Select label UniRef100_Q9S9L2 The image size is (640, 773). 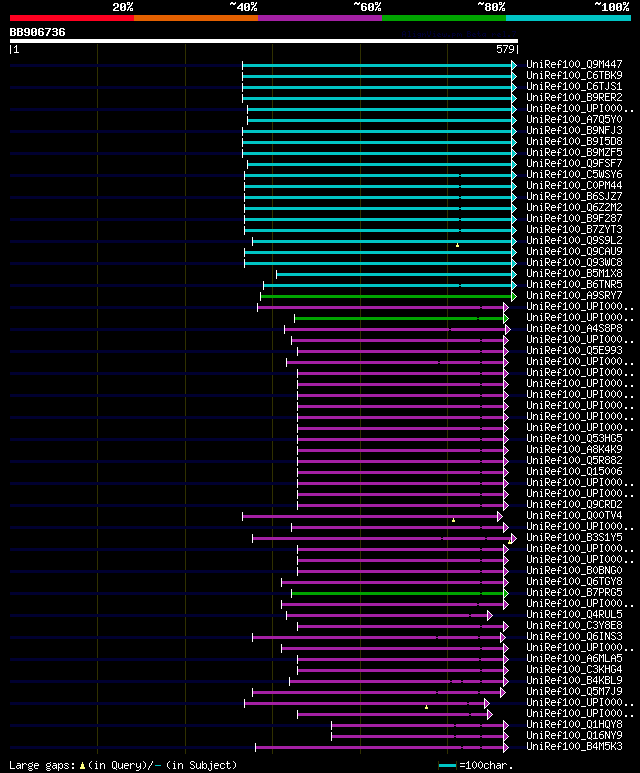pyautogui.click(x=574, y=241)
